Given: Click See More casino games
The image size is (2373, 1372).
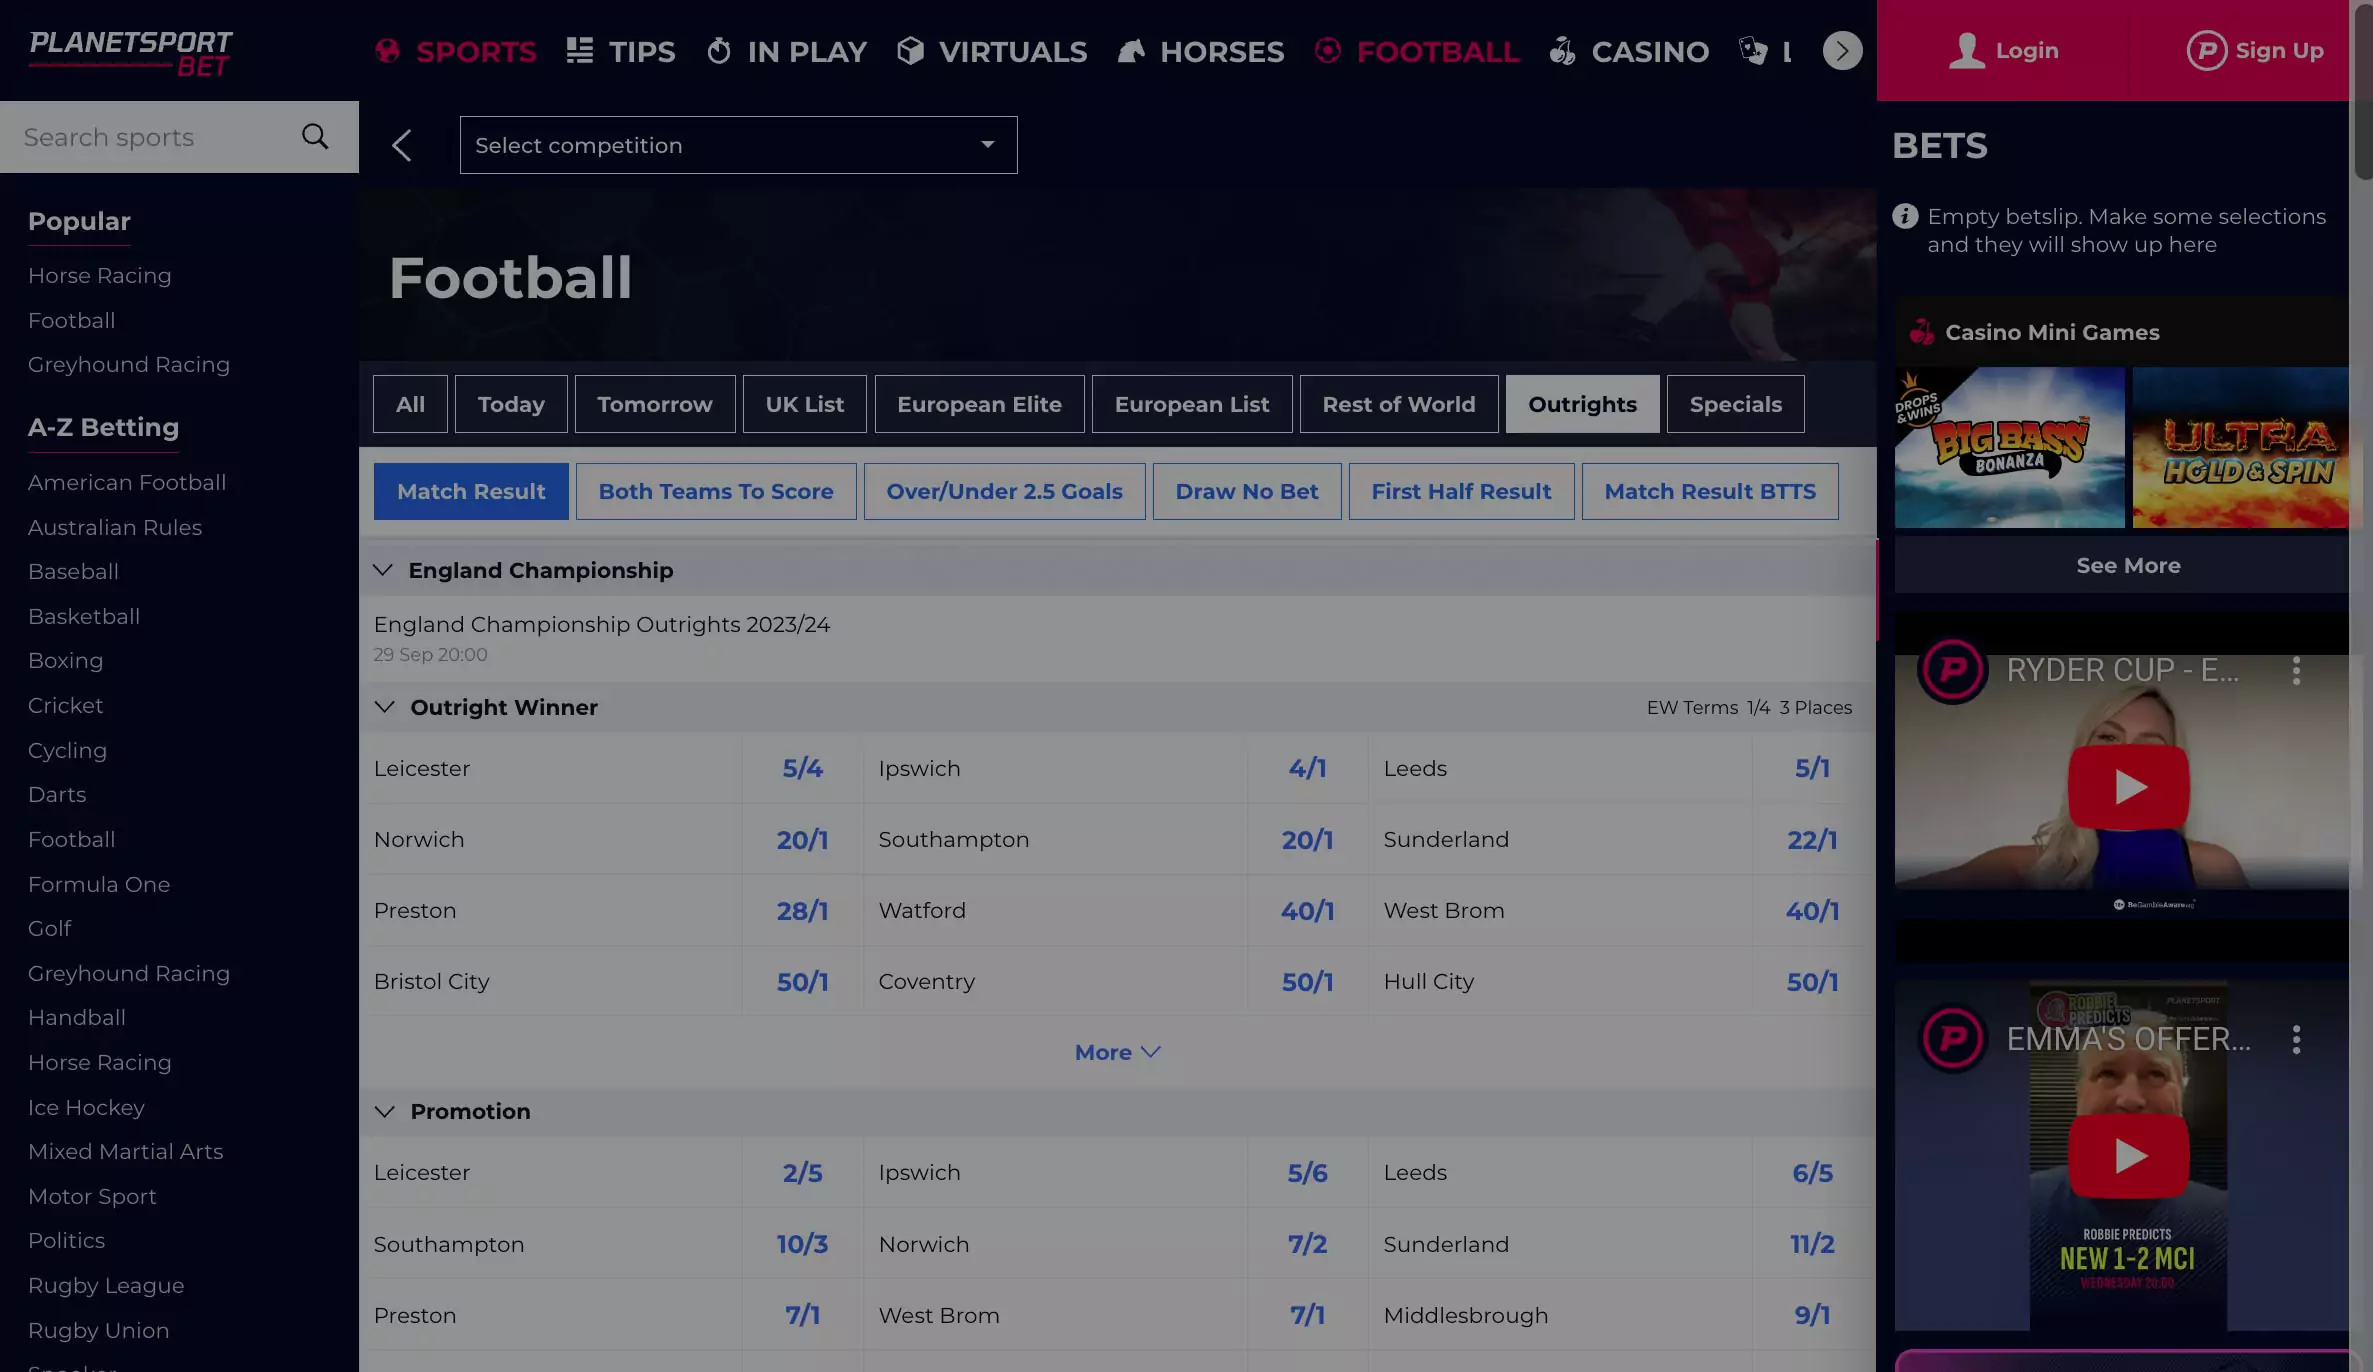Looking at the screenshot, I should pos(2128,565).
